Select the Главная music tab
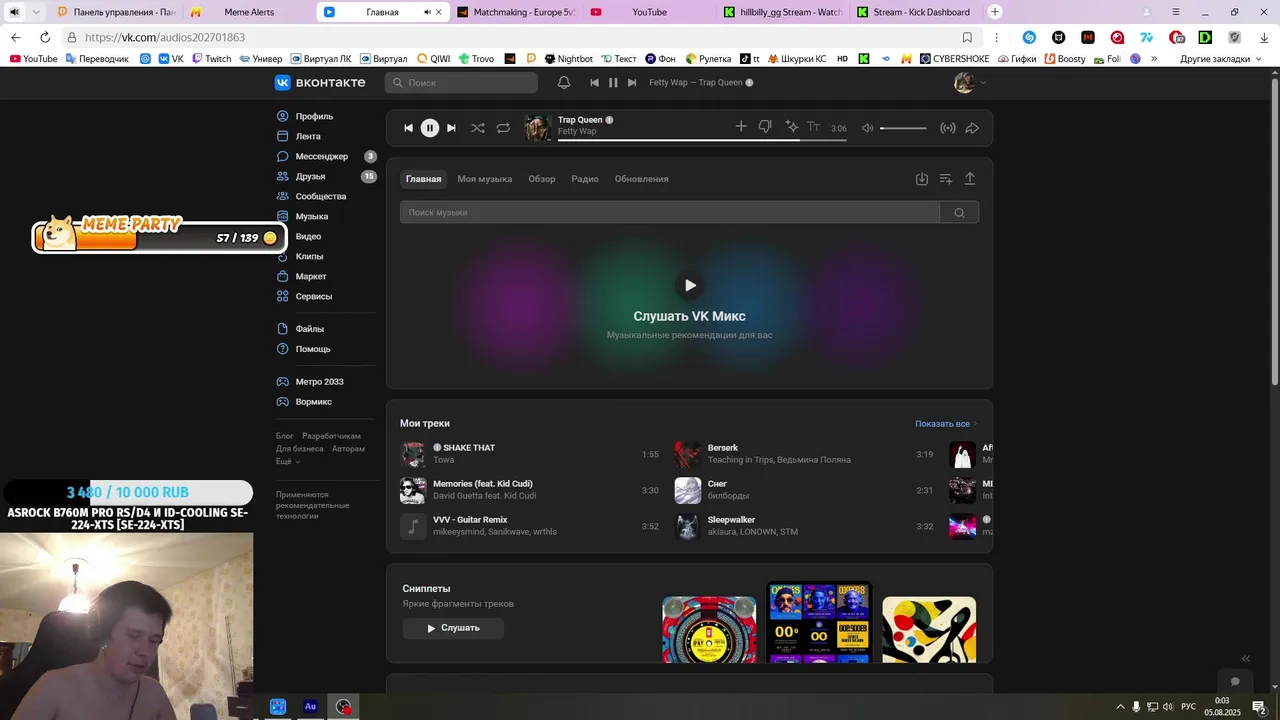 pyautogui.click(x=423, y=179)
